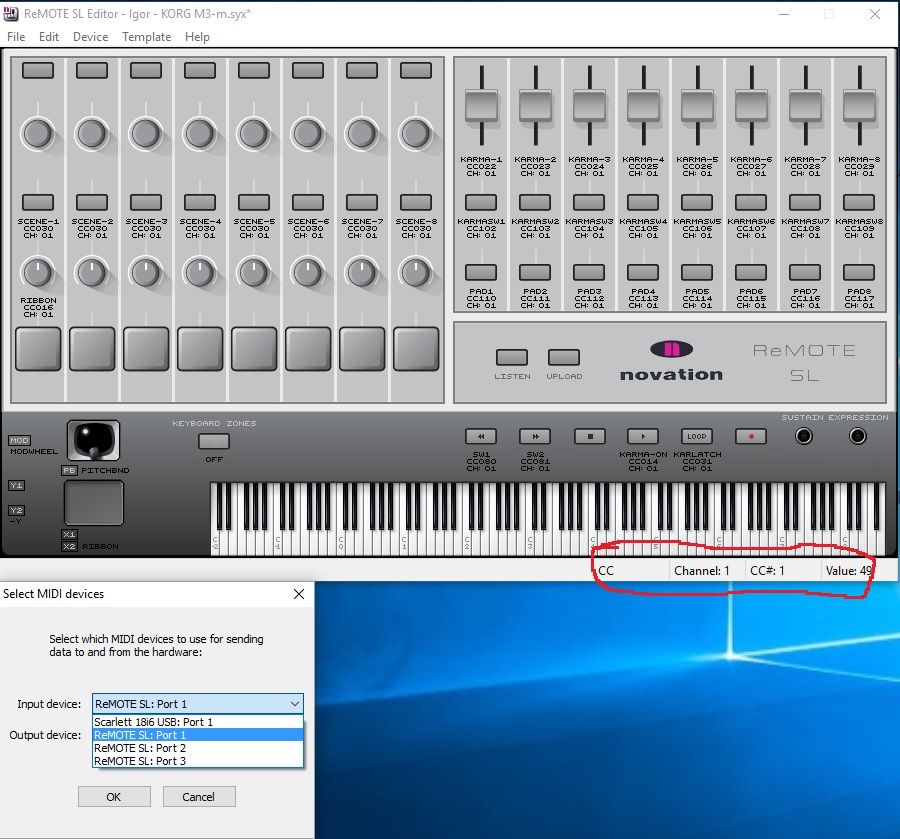Click the LOOP transport button
The image size is (900, 839).
click(x=697, y=436)
